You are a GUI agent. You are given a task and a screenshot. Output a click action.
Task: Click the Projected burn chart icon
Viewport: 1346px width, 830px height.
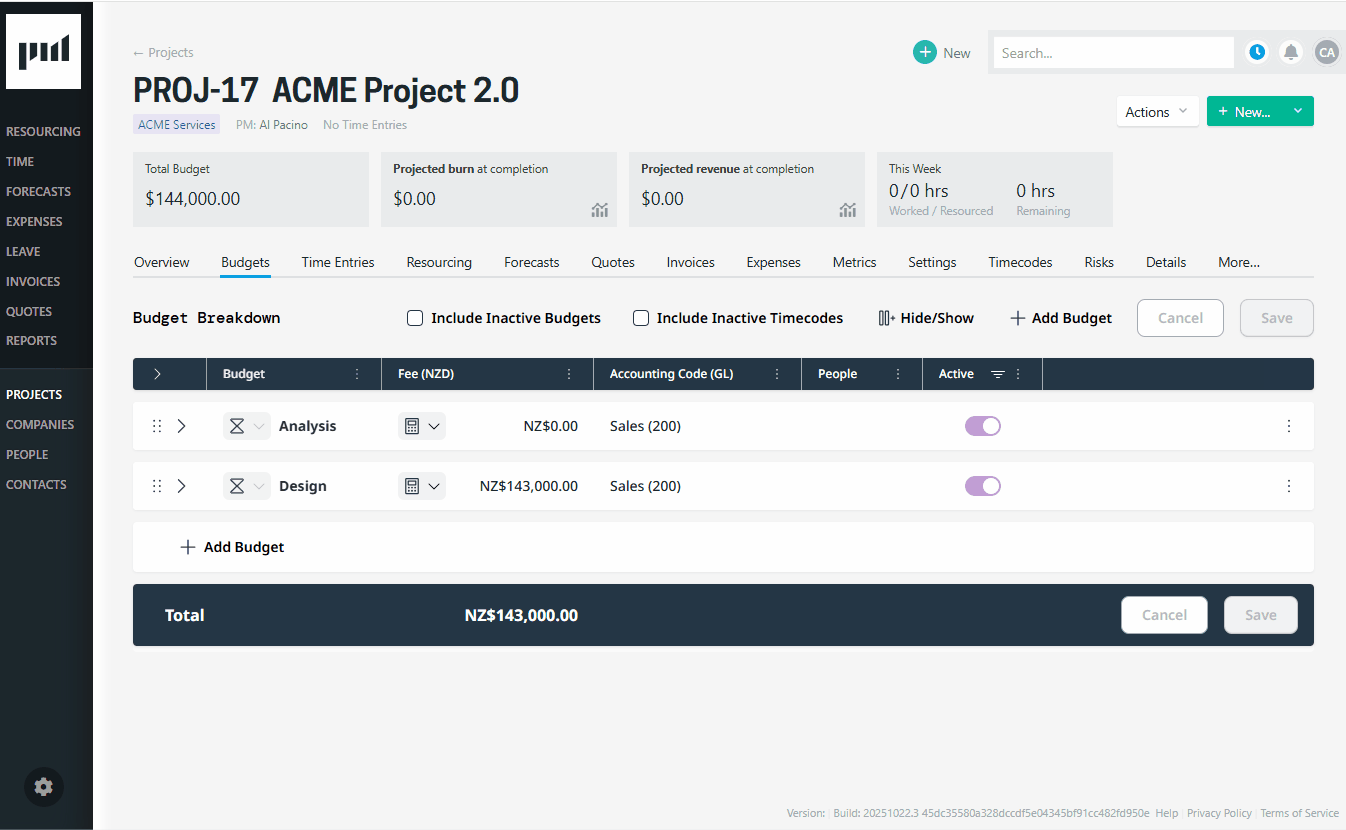(600, 209)
